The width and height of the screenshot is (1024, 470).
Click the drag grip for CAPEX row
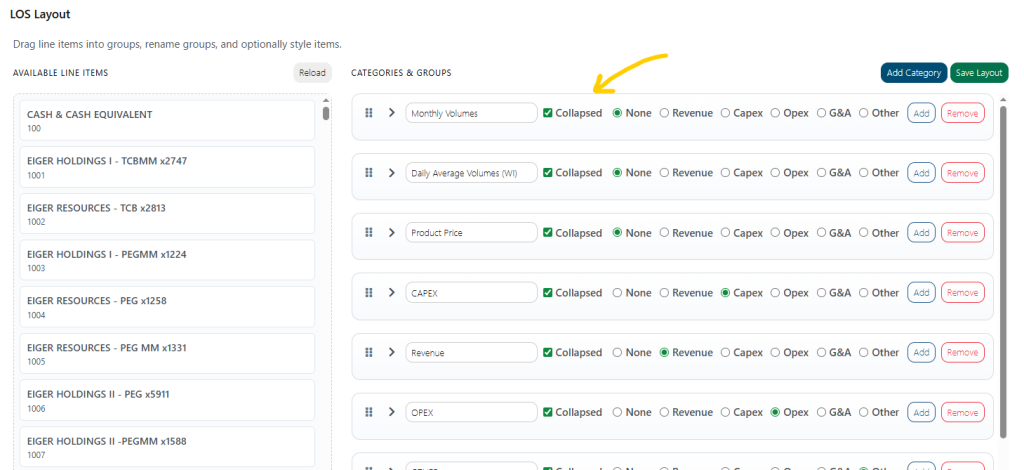[369, 293]
